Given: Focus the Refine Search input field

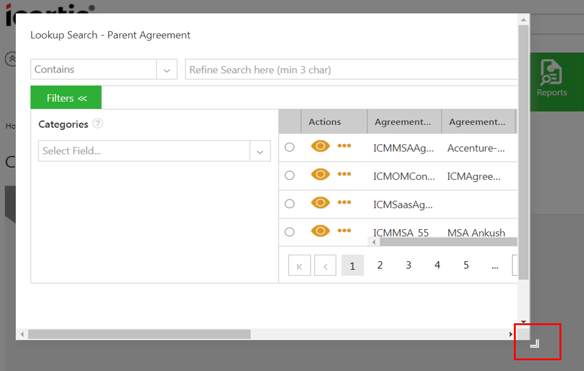Looking at the screenshot, I should [351, 70].
